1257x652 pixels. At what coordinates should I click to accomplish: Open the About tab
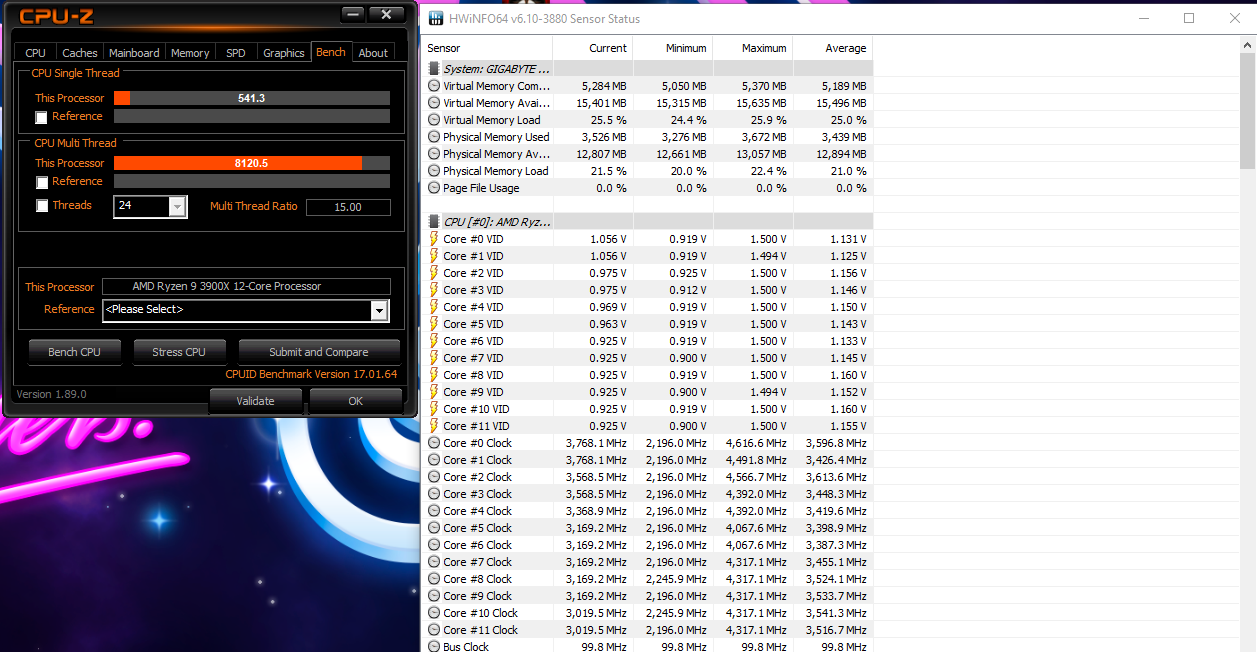(x=373, y=53)
